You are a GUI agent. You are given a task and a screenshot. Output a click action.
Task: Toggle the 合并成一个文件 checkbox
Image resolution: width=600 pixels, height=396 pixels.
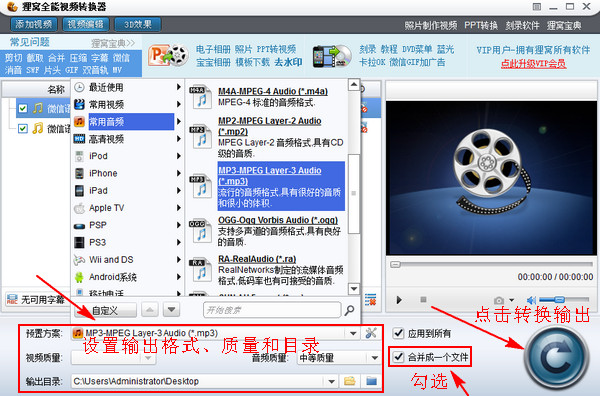point(398,357)
